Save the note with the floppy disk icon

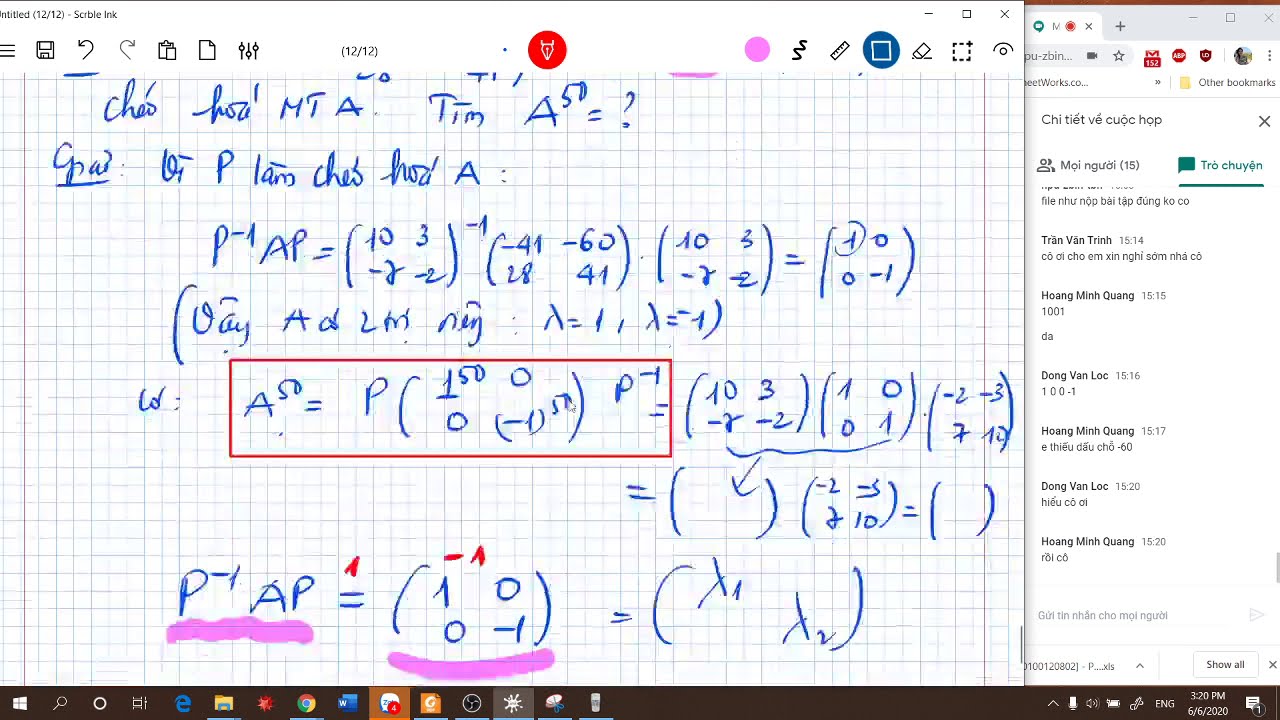(45, 50)
